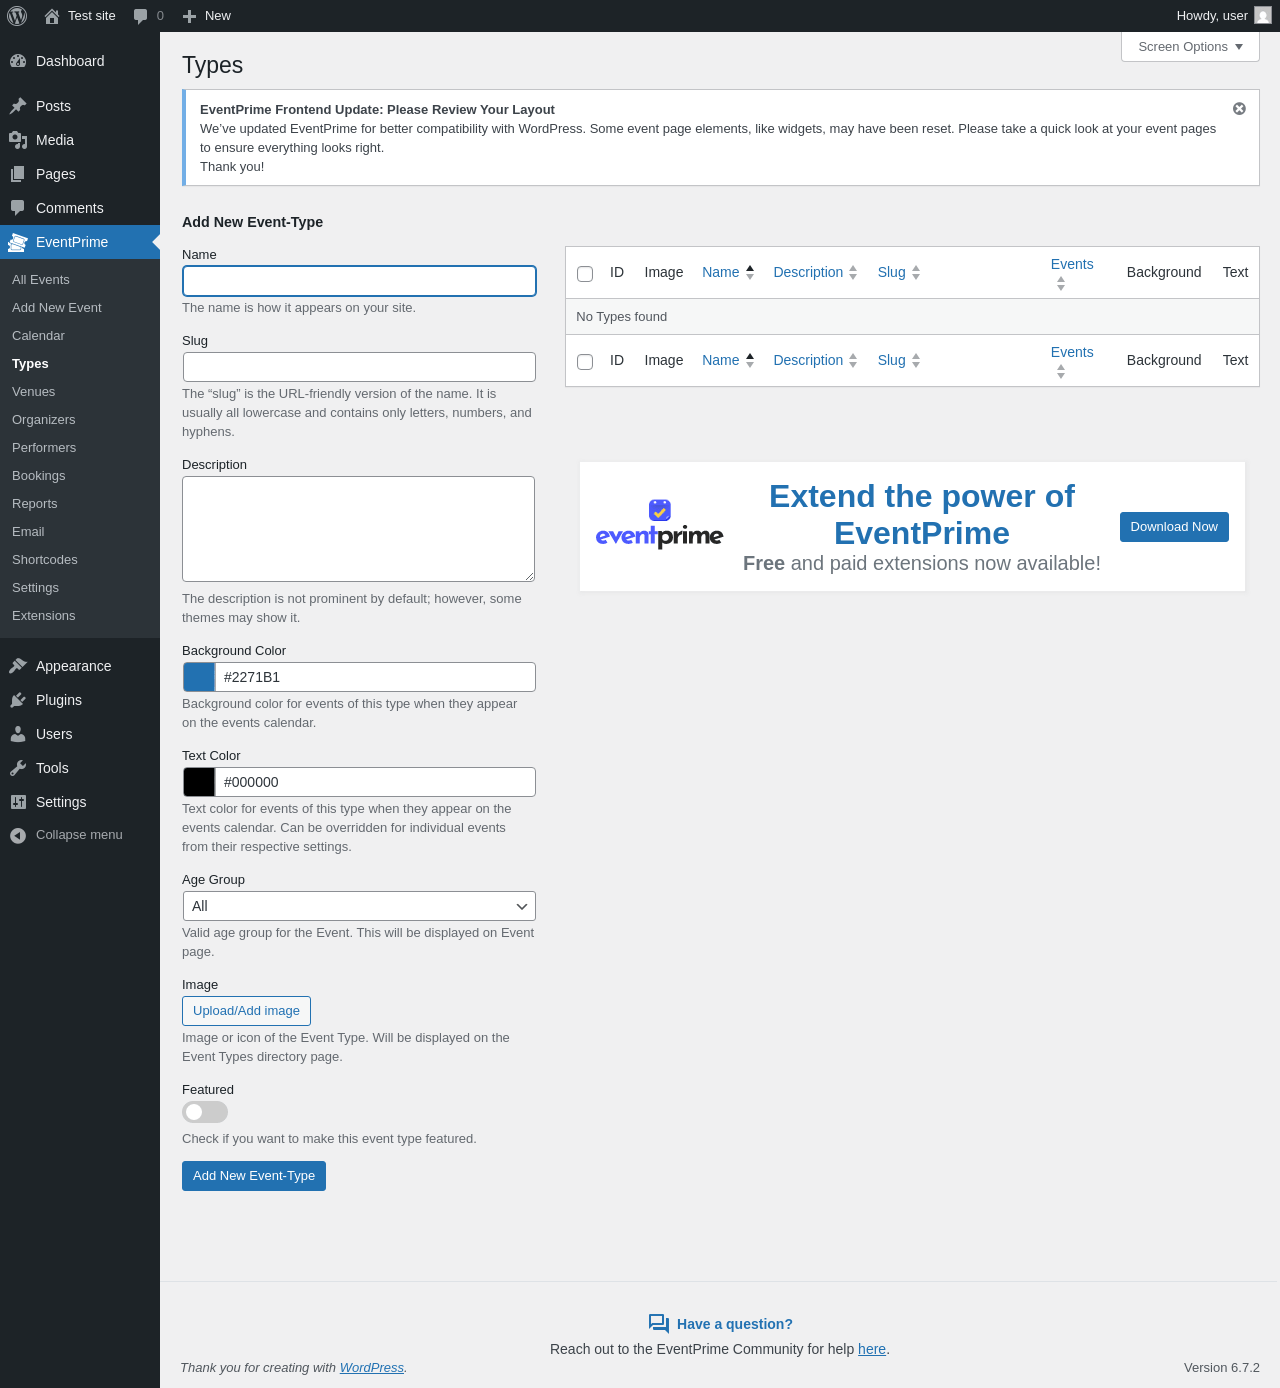Viewport: 1280px width, 1388px height.
Task: Click the Appearance paintbrush icon
Action: tap(18, 666)
